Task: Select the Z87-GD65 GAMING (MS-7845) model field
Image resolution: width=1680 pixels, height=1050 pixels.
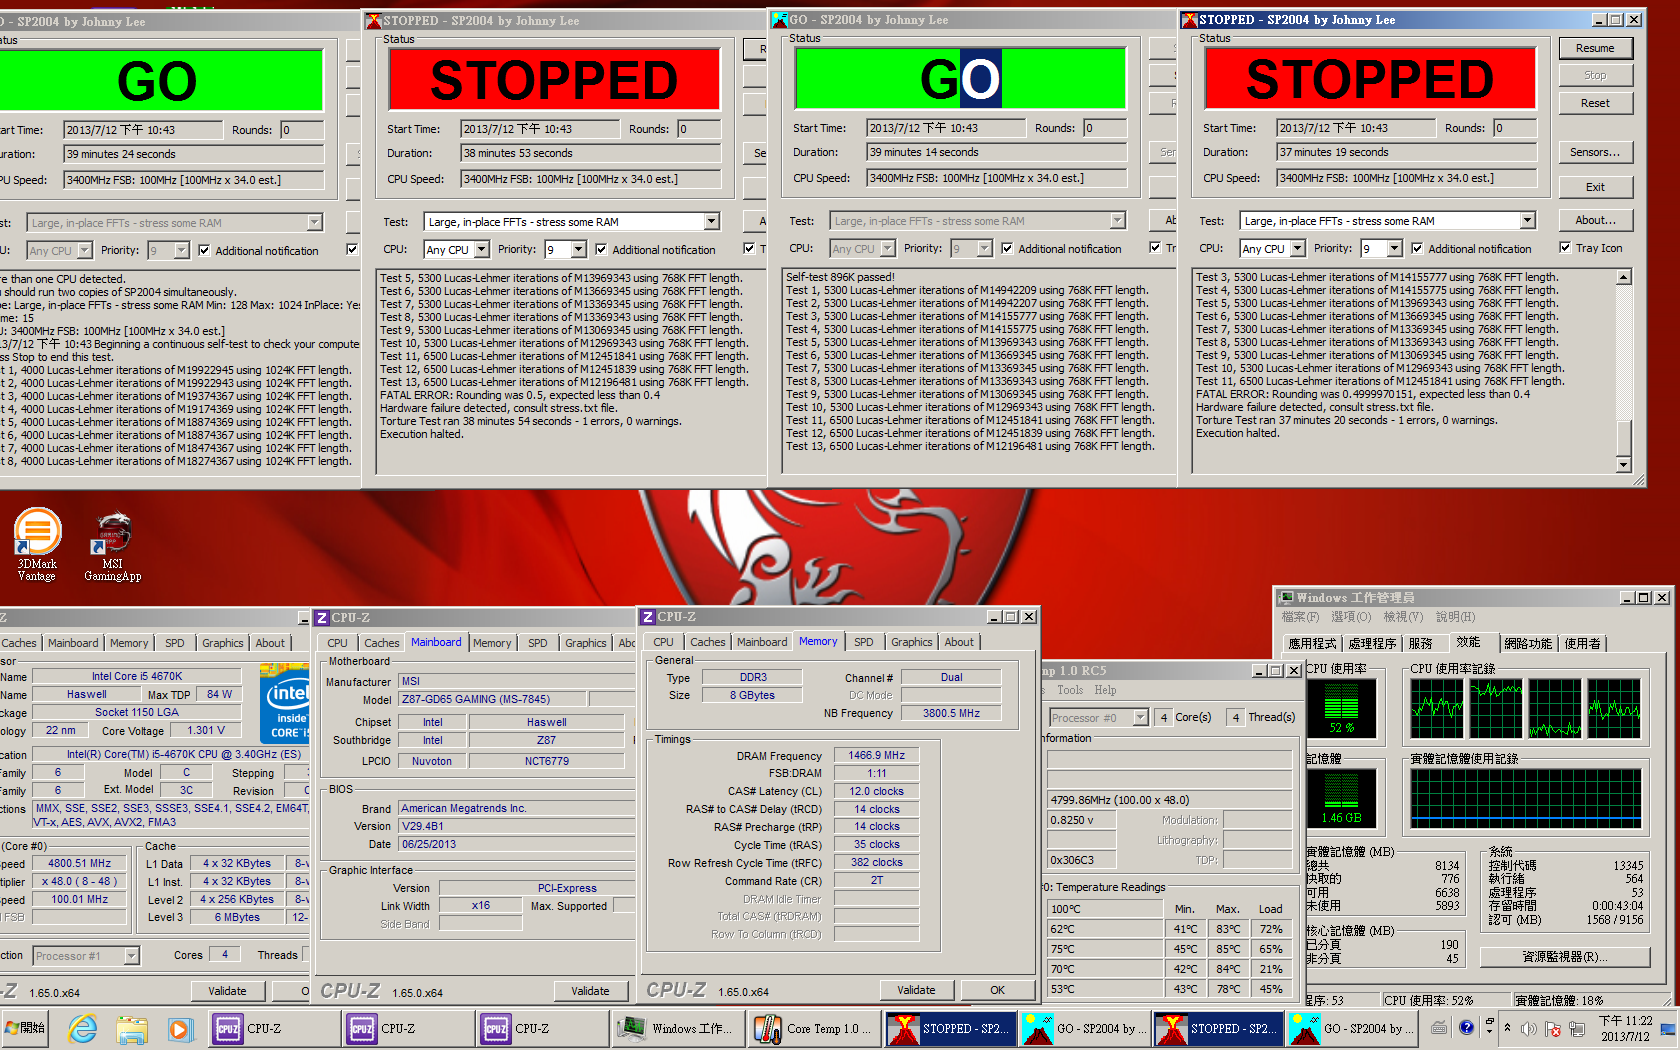Action: pyautogui.click(x=492, y=699)
